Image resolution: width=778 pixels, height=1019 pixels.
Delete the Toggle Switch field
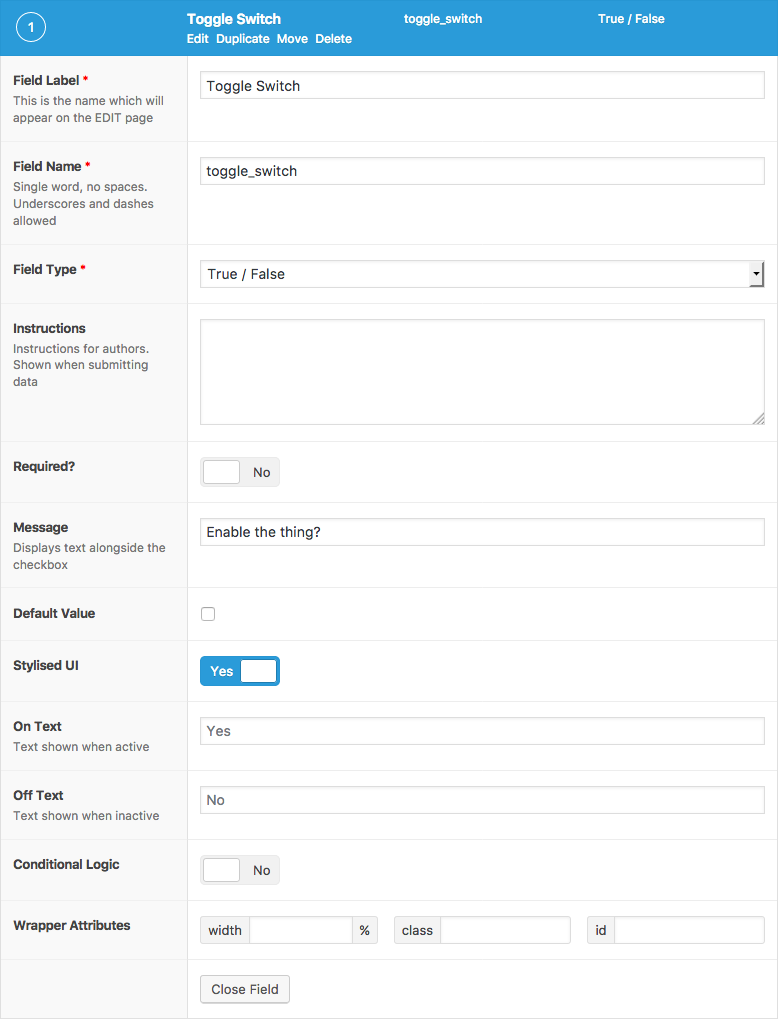click(333, 39)
